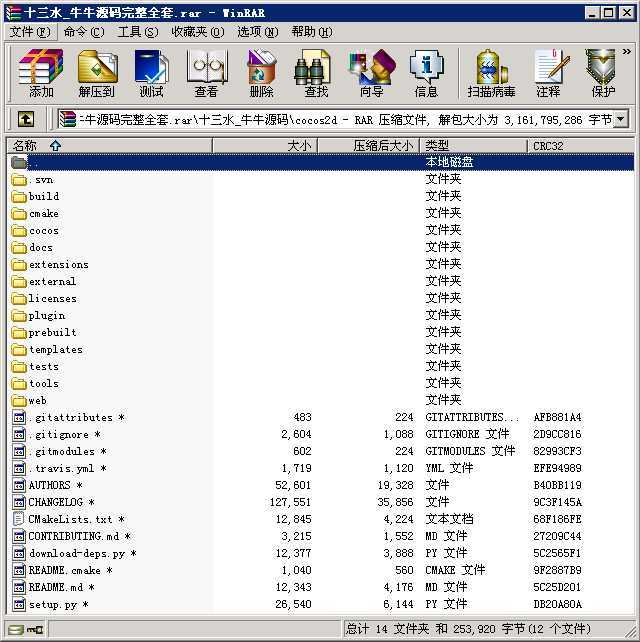This screenshot has width=640, height=642.
Task: Open the 注释 (Comment) tool
Action: (x=548, y=73)
